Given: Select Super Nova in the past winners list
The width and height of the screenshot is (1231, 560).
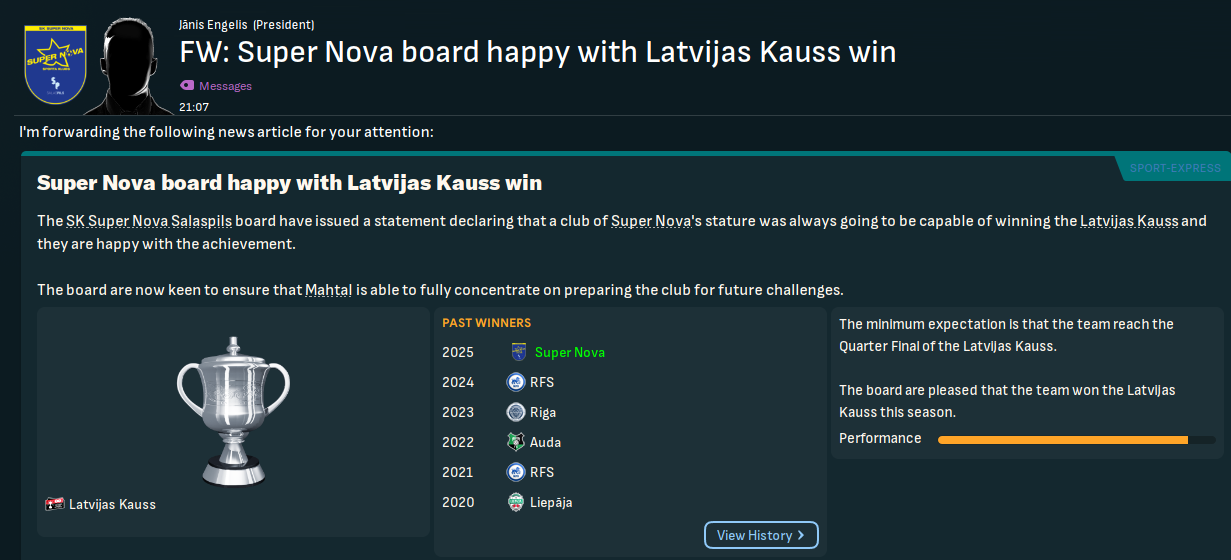Looking at the screenshot, I should [569, 352].
